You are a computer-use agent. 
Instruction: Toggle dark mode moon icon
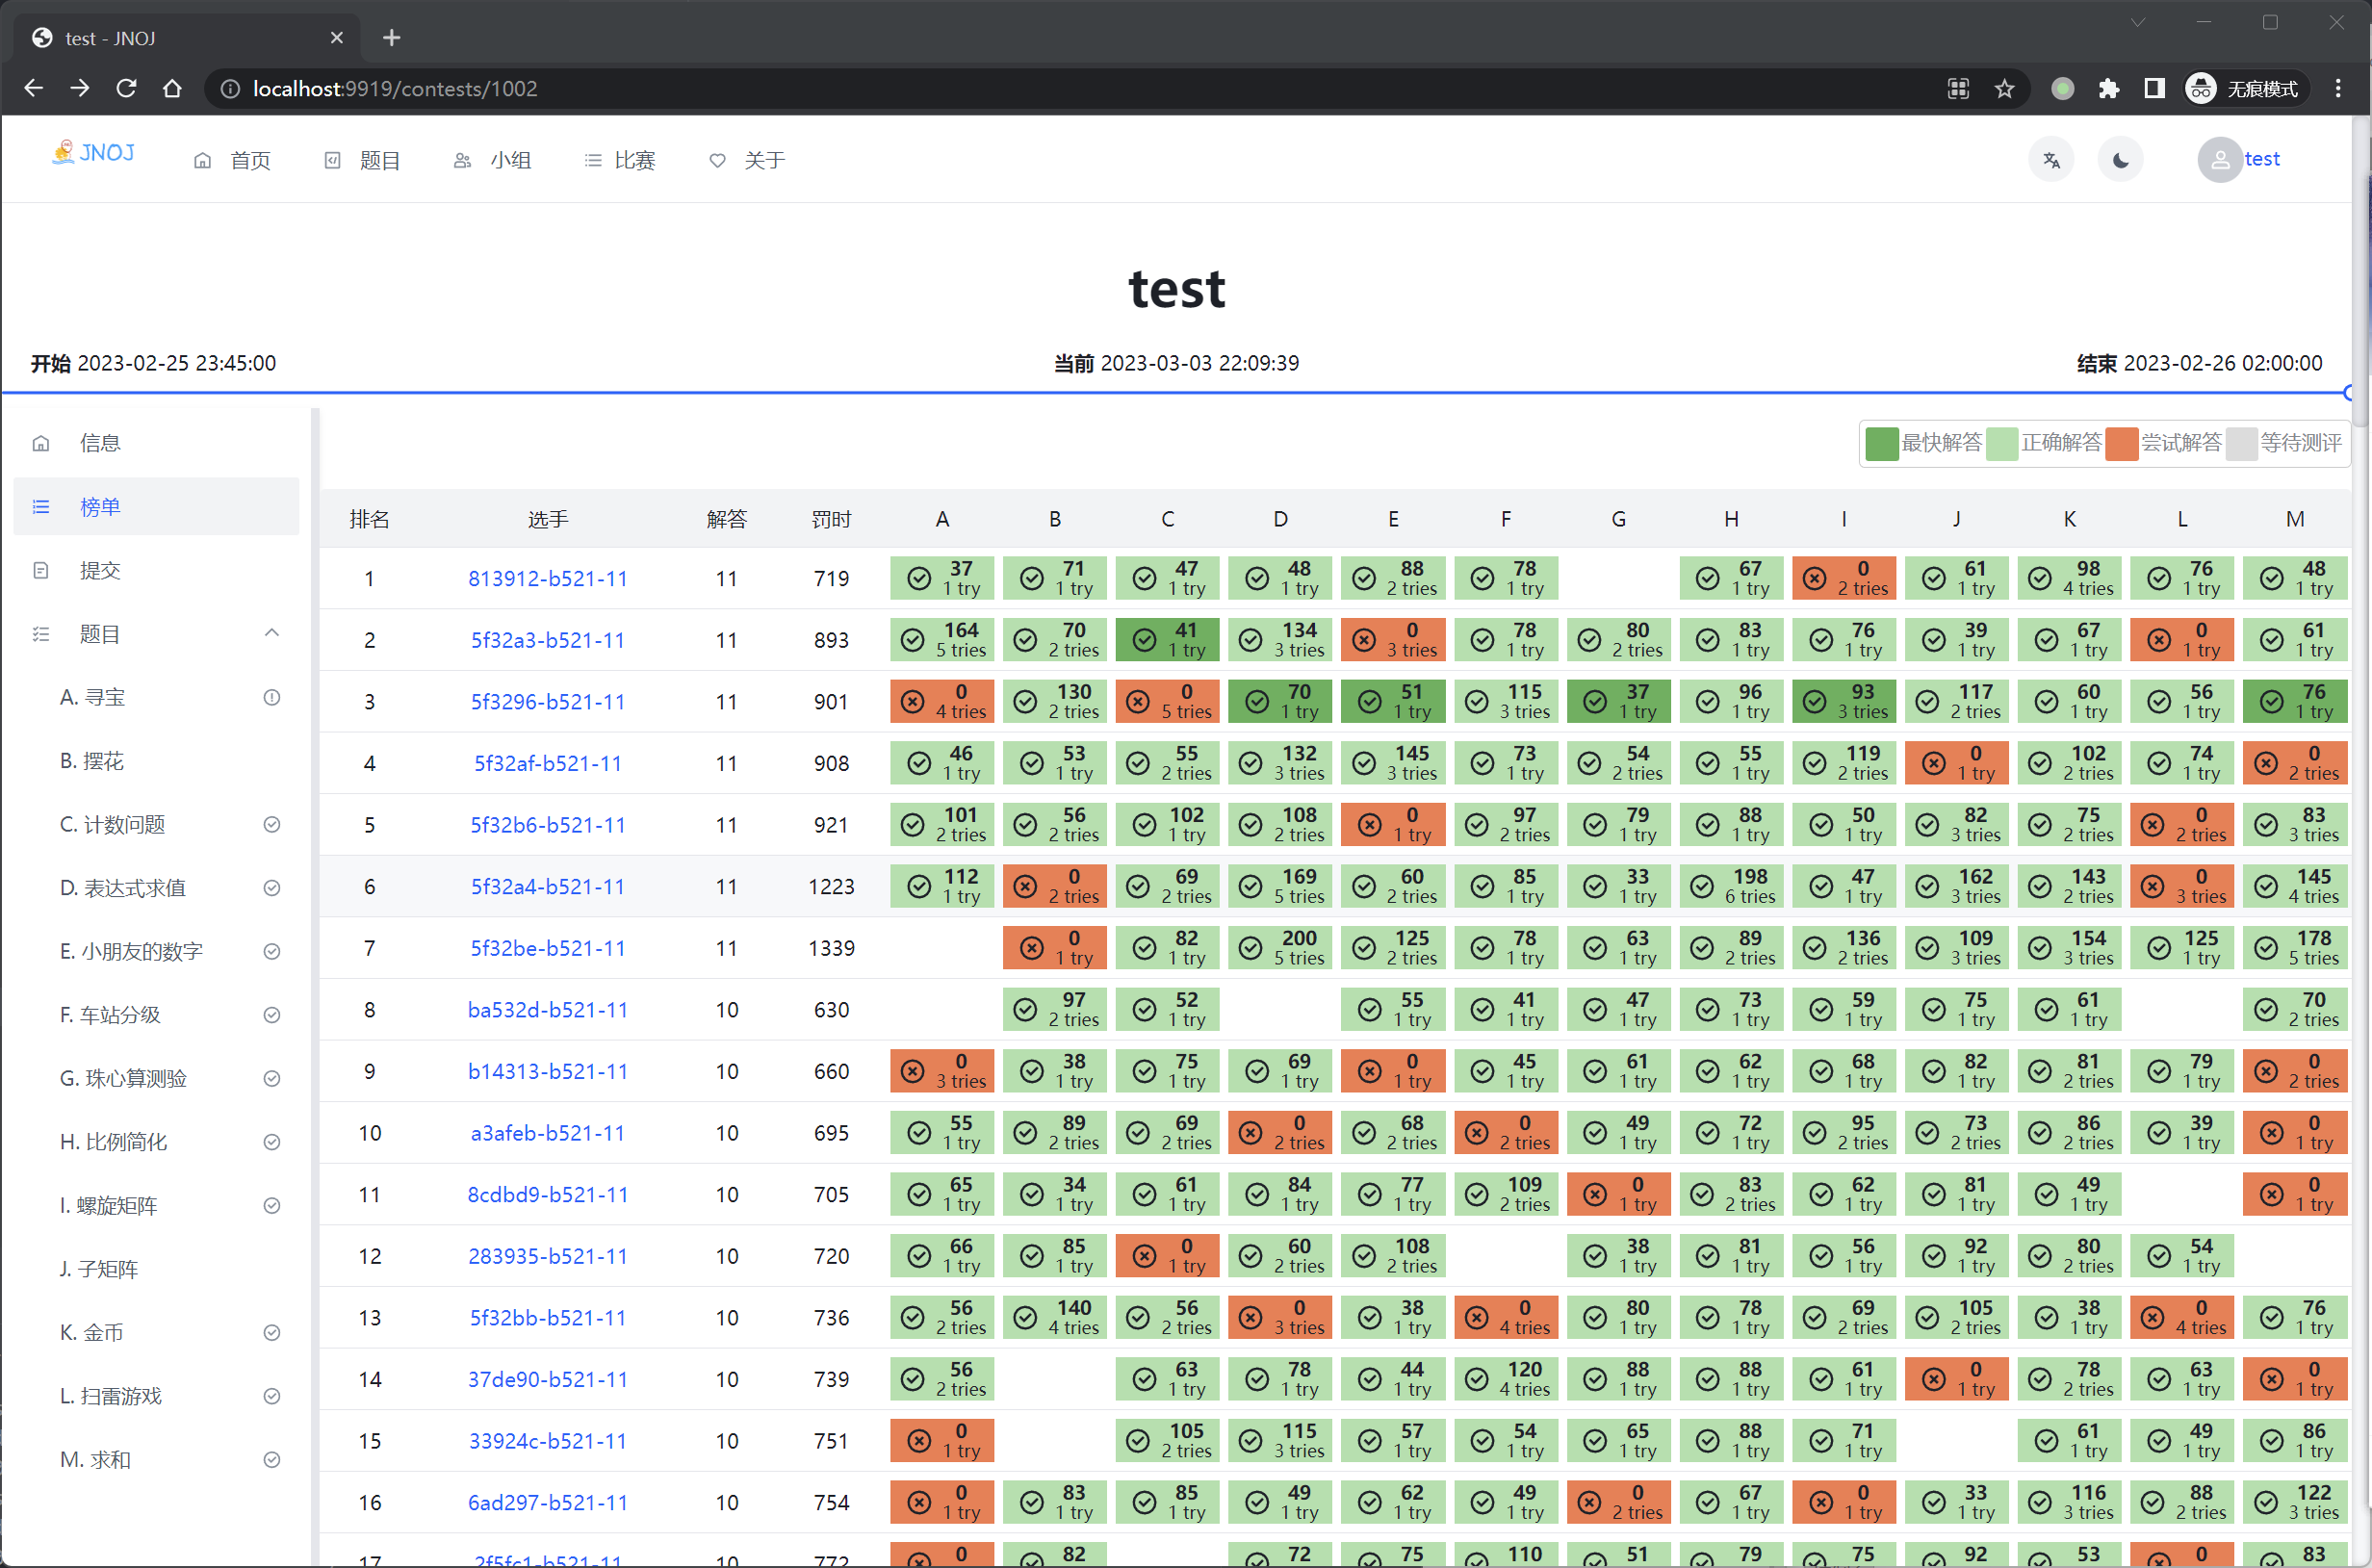tap(2120, 160)
